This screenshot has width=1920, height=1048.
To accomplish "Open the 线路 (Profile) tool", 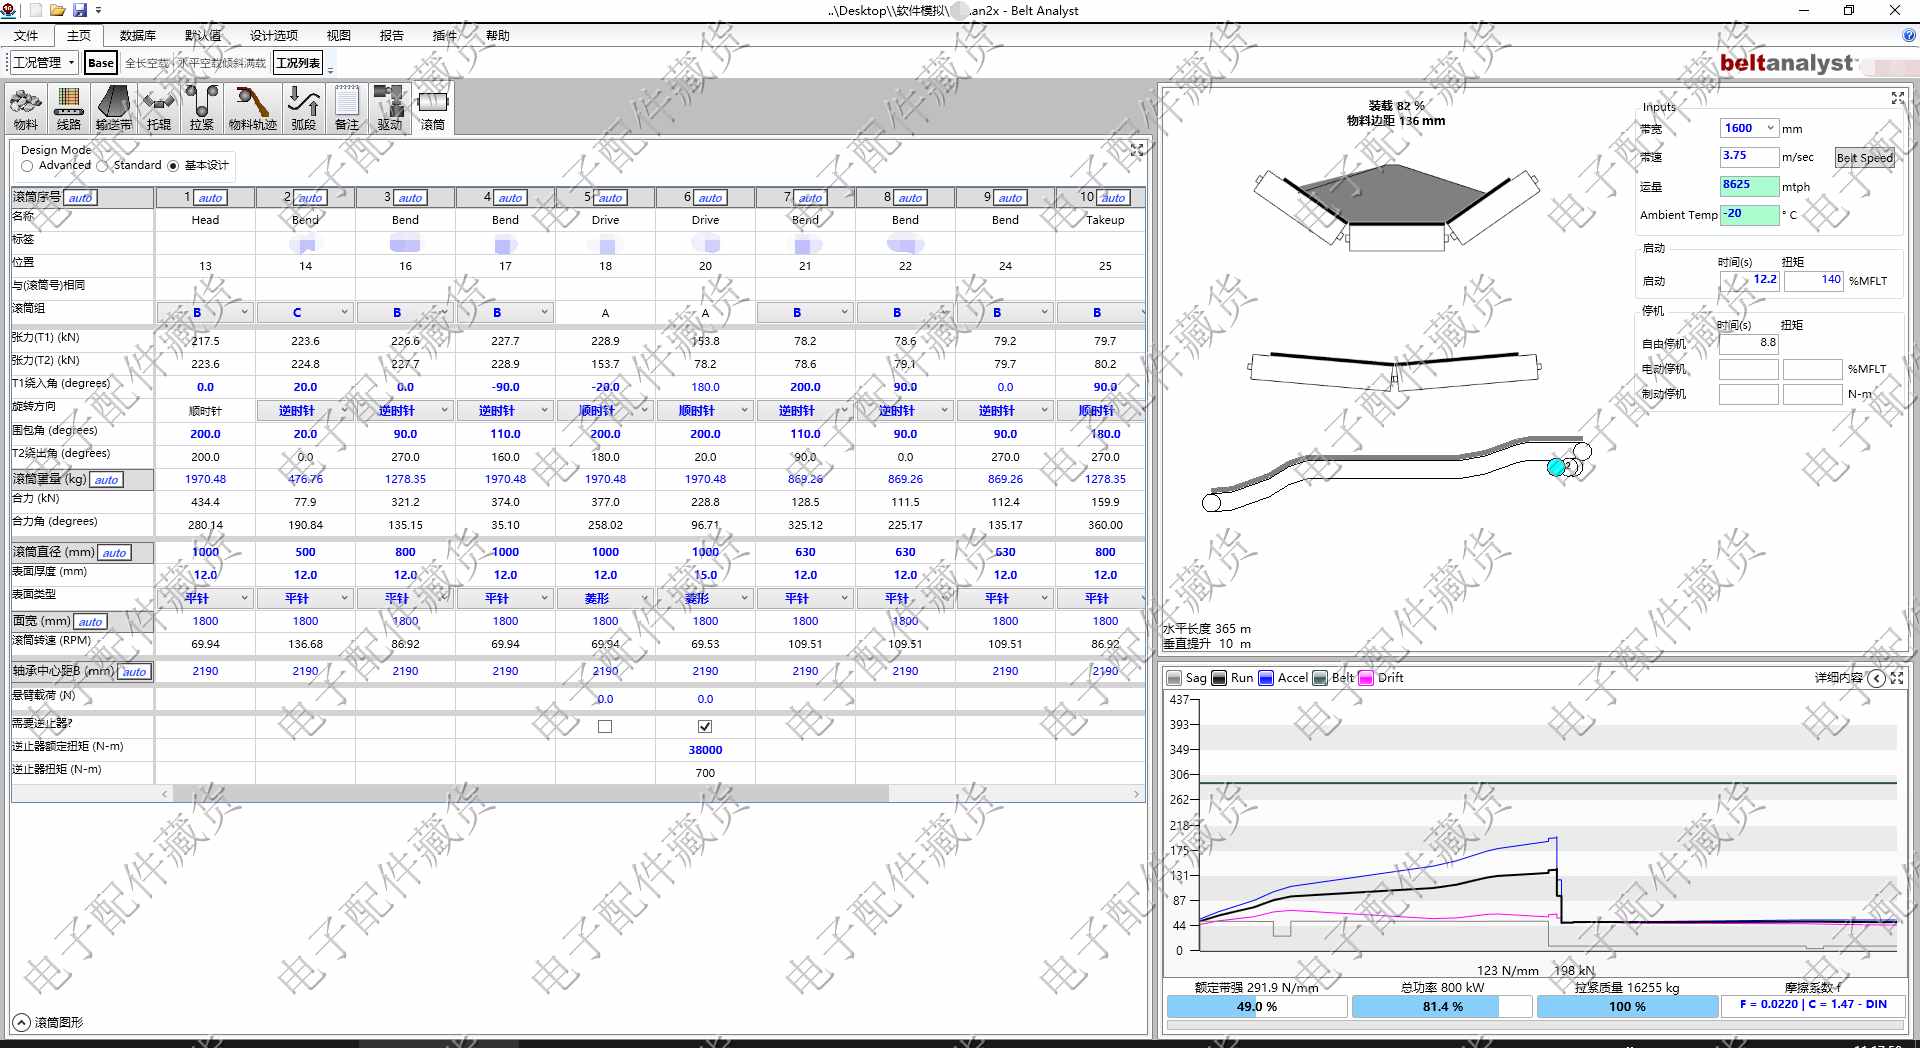I will click(x=69, y=109).
